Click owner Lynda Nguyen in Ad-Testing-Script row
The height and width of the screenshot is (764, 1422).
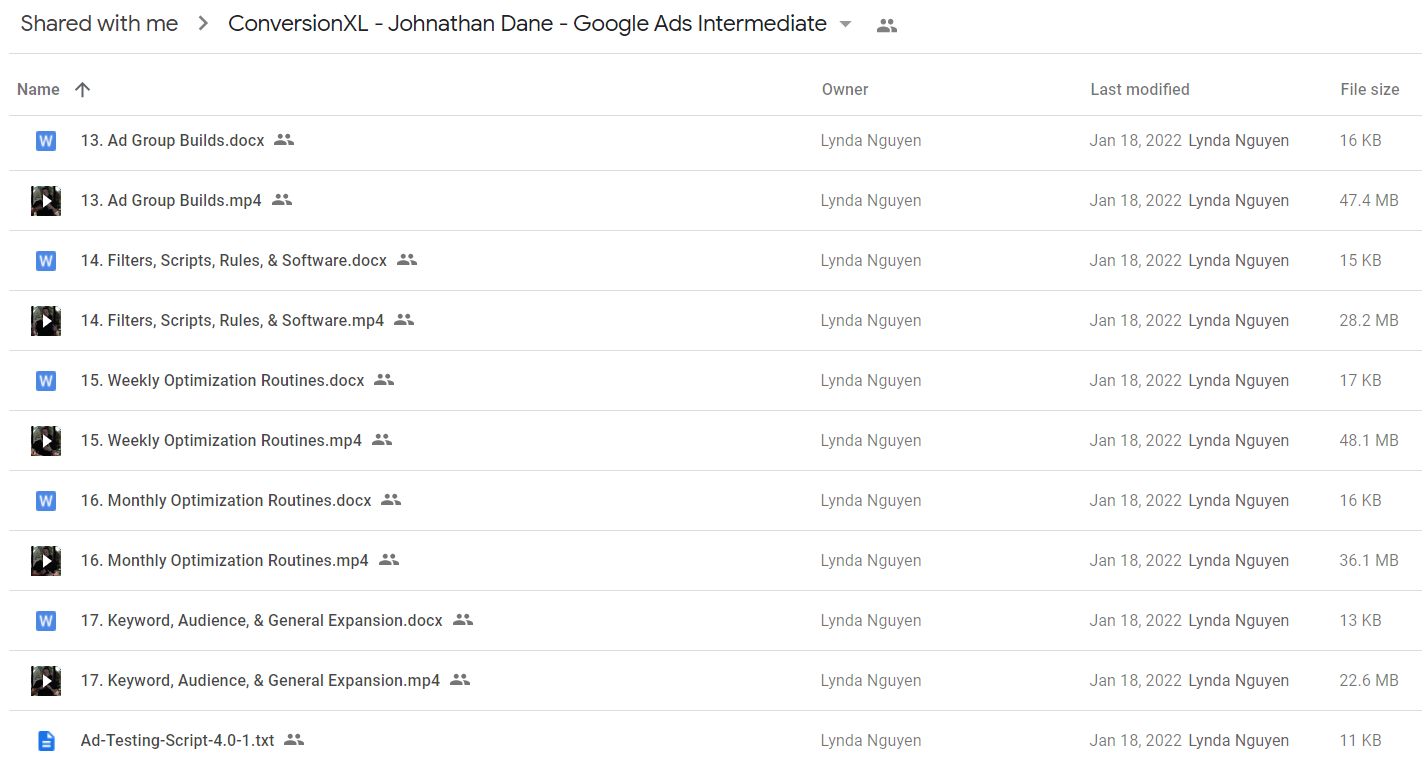click(x=871, y=741)
